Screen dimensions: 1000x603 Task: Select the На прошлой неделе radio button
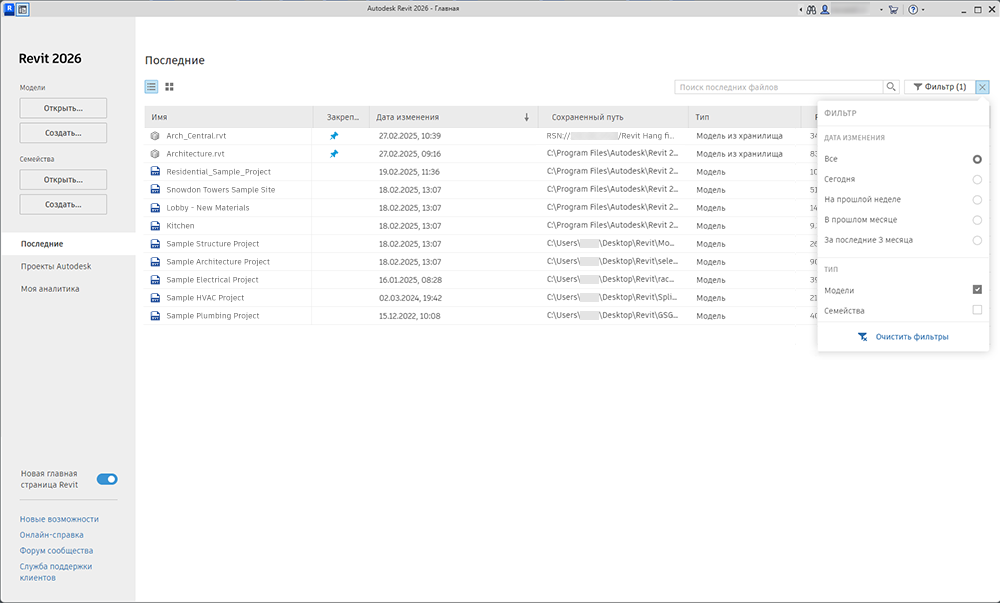point(977,200)
